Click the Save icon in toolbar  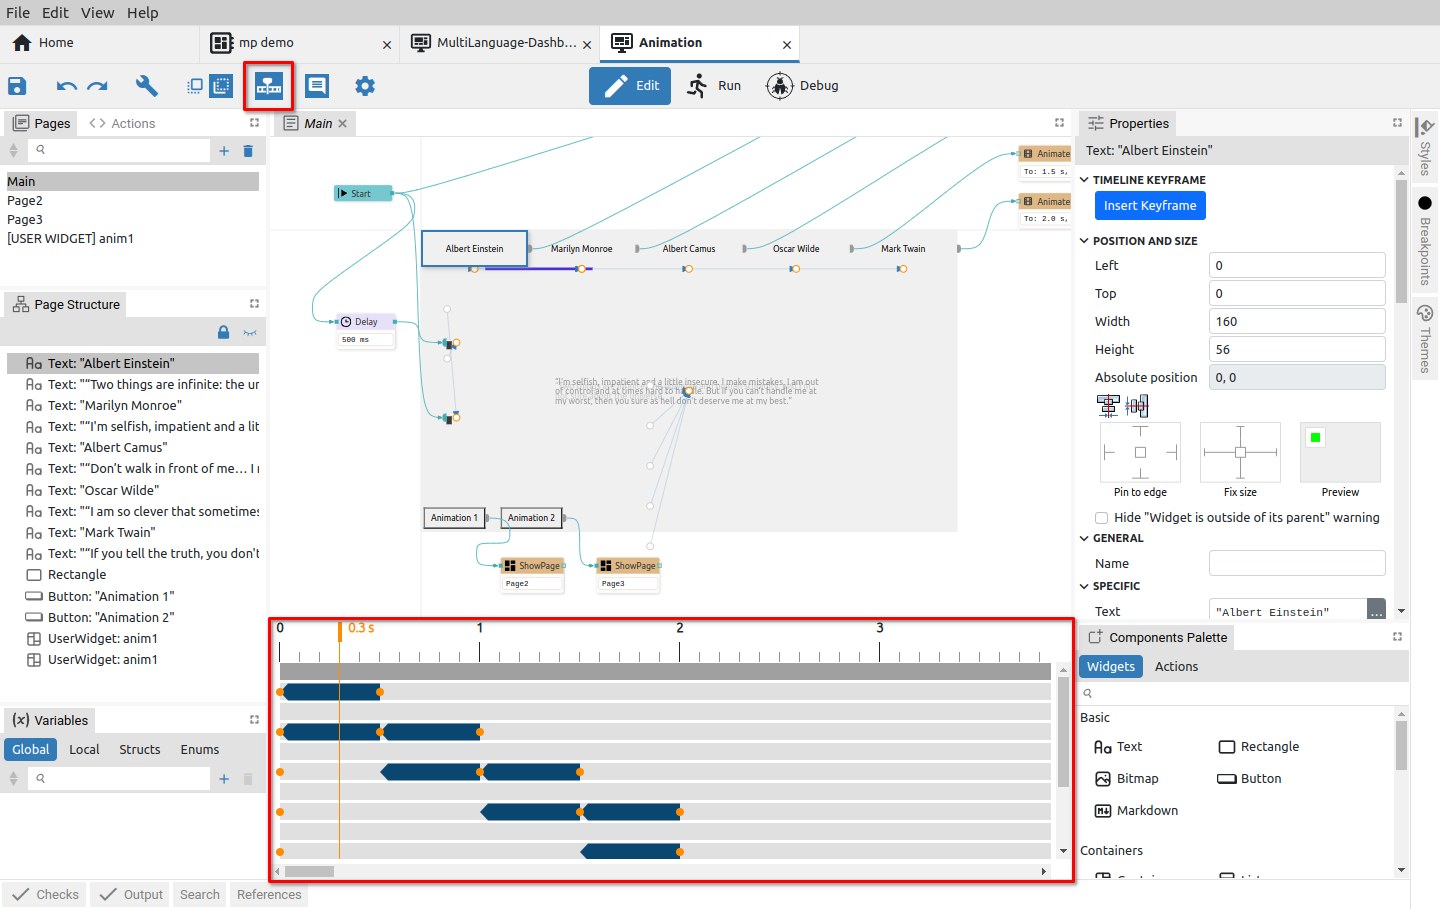[x=17, y=86]
